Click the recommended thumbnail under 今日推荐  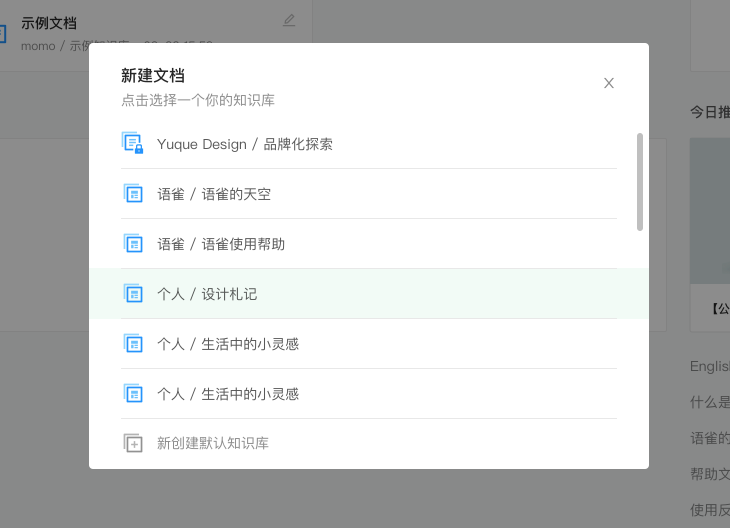[x=710, y=210]
